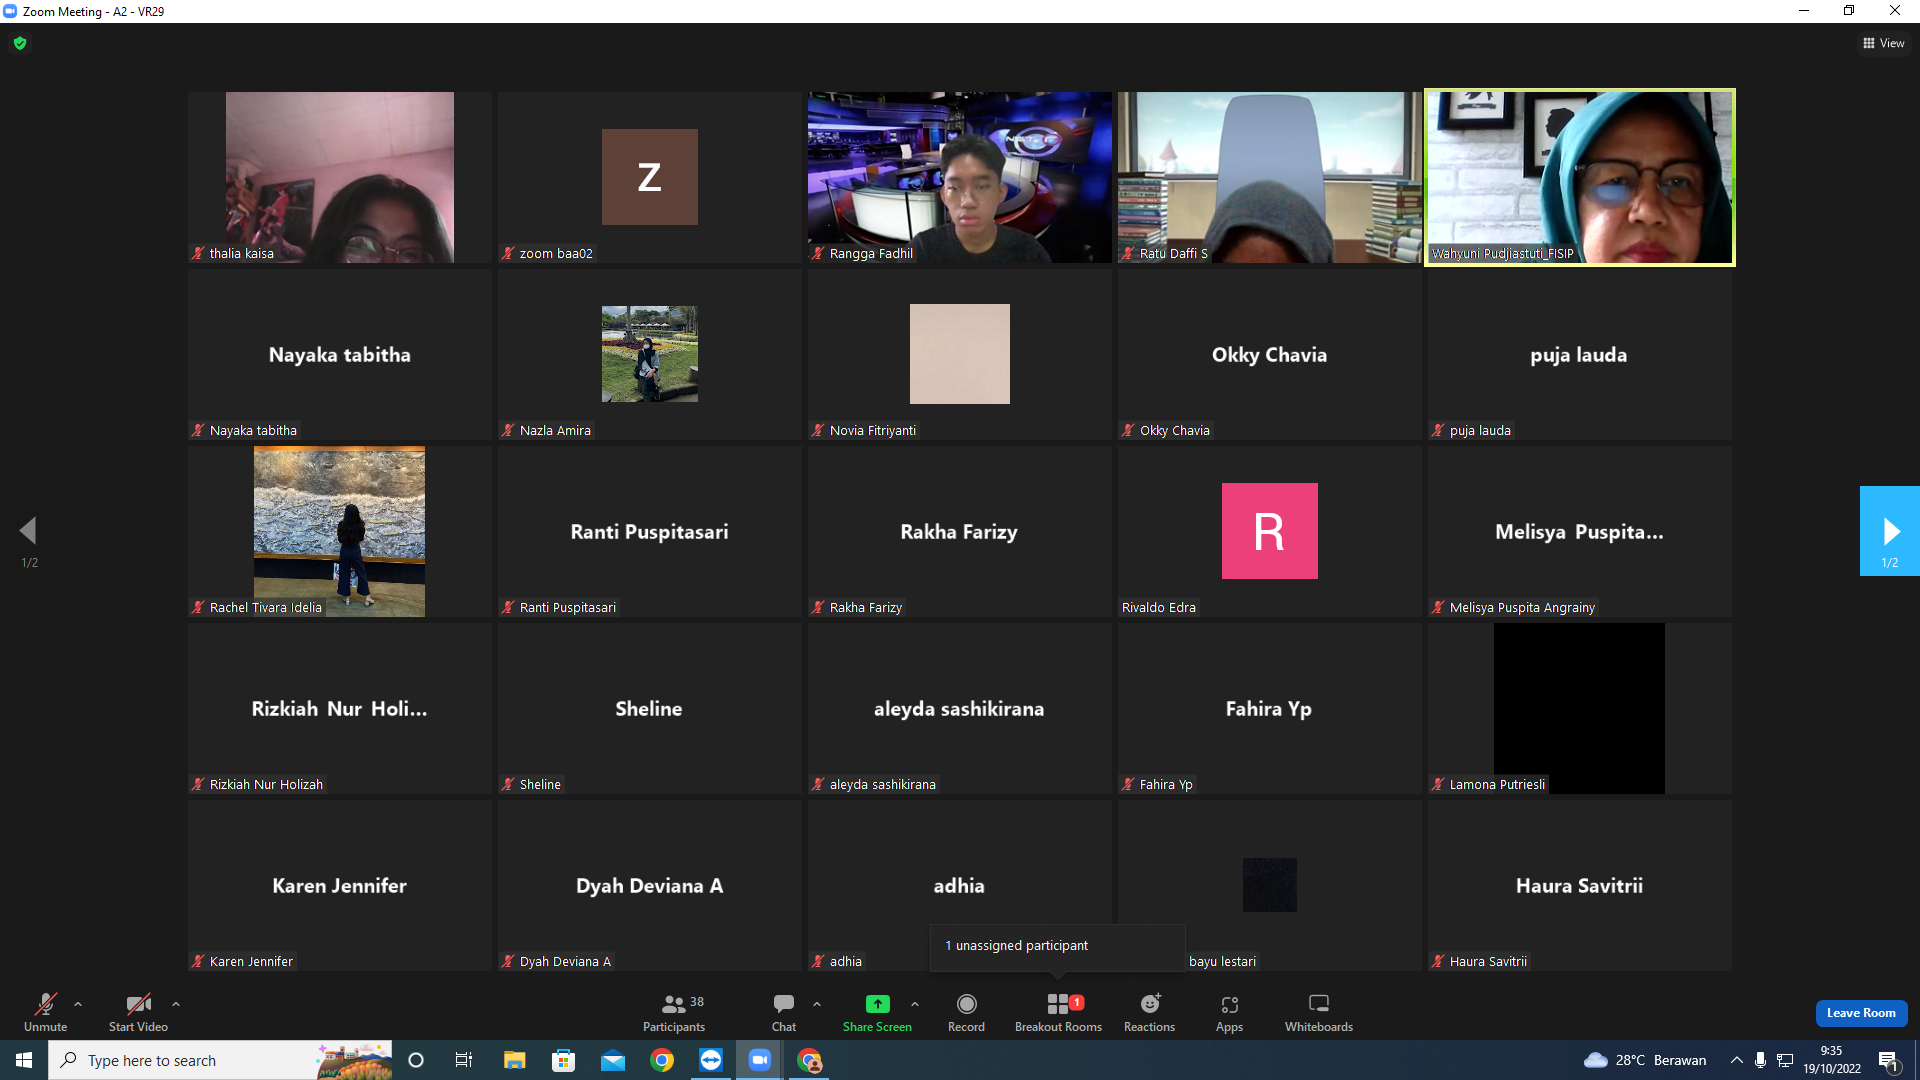Screen dimensions: 1920x1080
Task: Click the Zoom icon in the title bar
Action: [10, 11]
